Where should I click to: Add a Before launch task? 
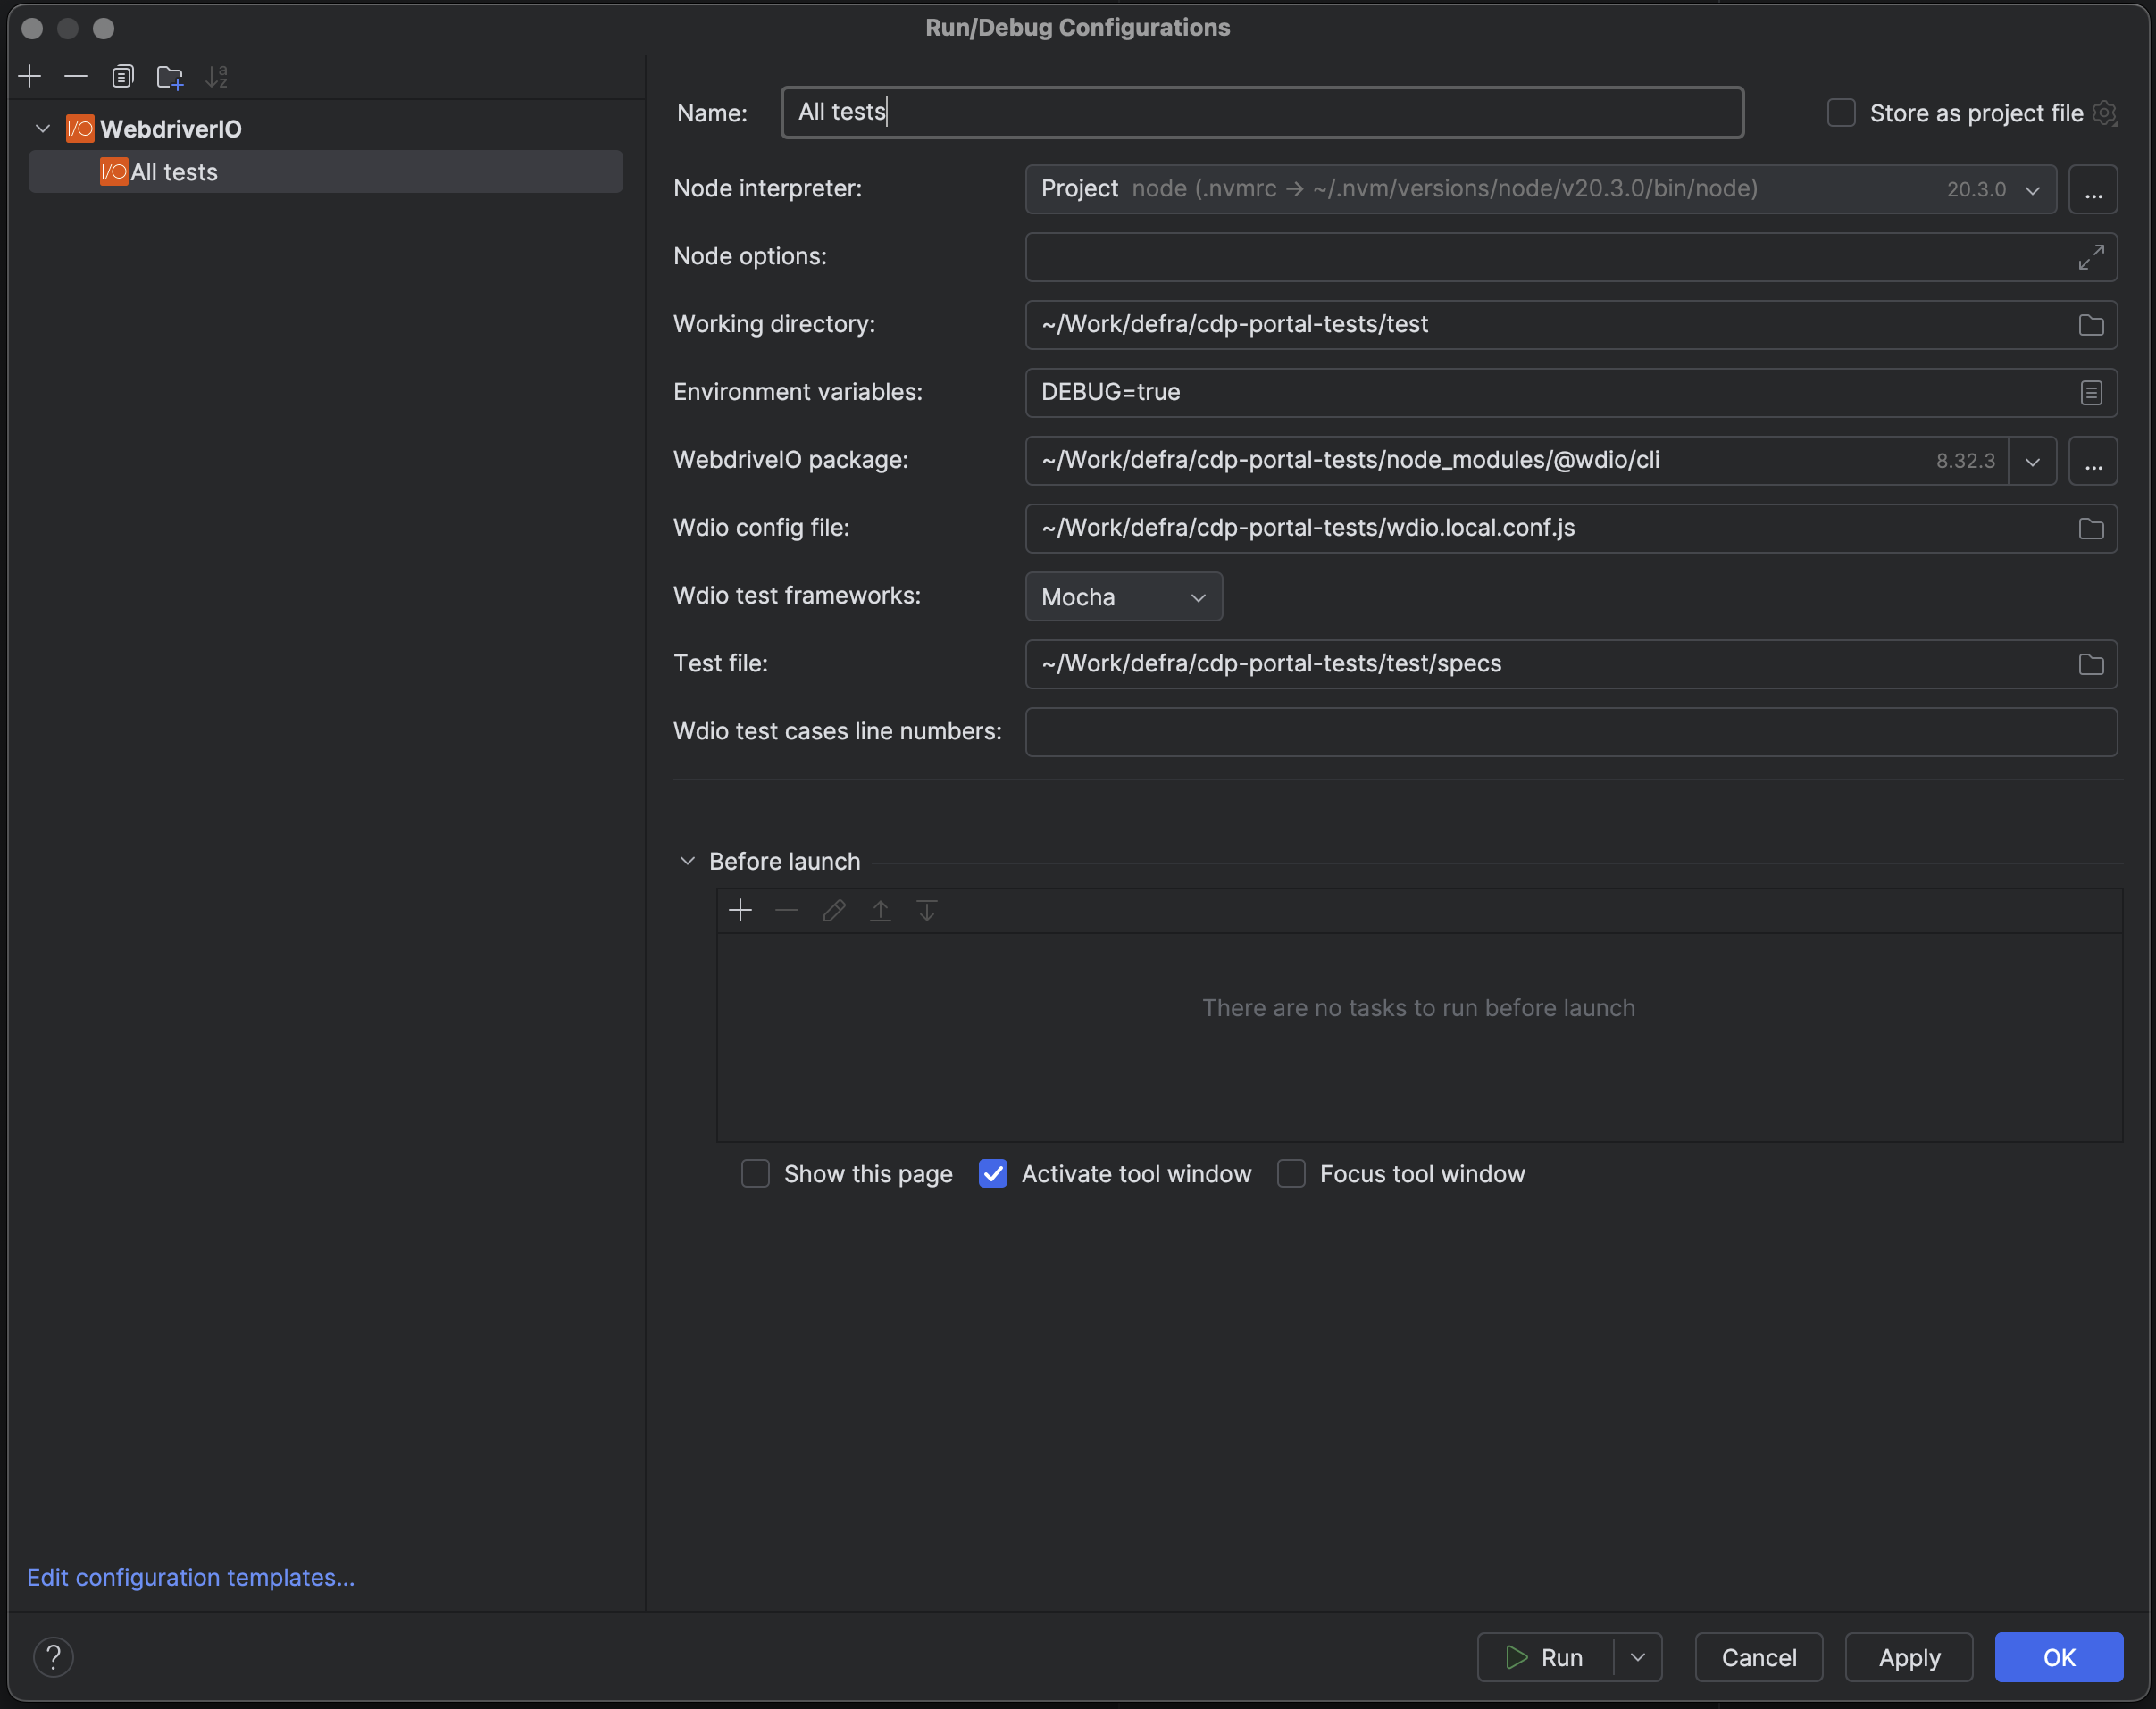740,910
